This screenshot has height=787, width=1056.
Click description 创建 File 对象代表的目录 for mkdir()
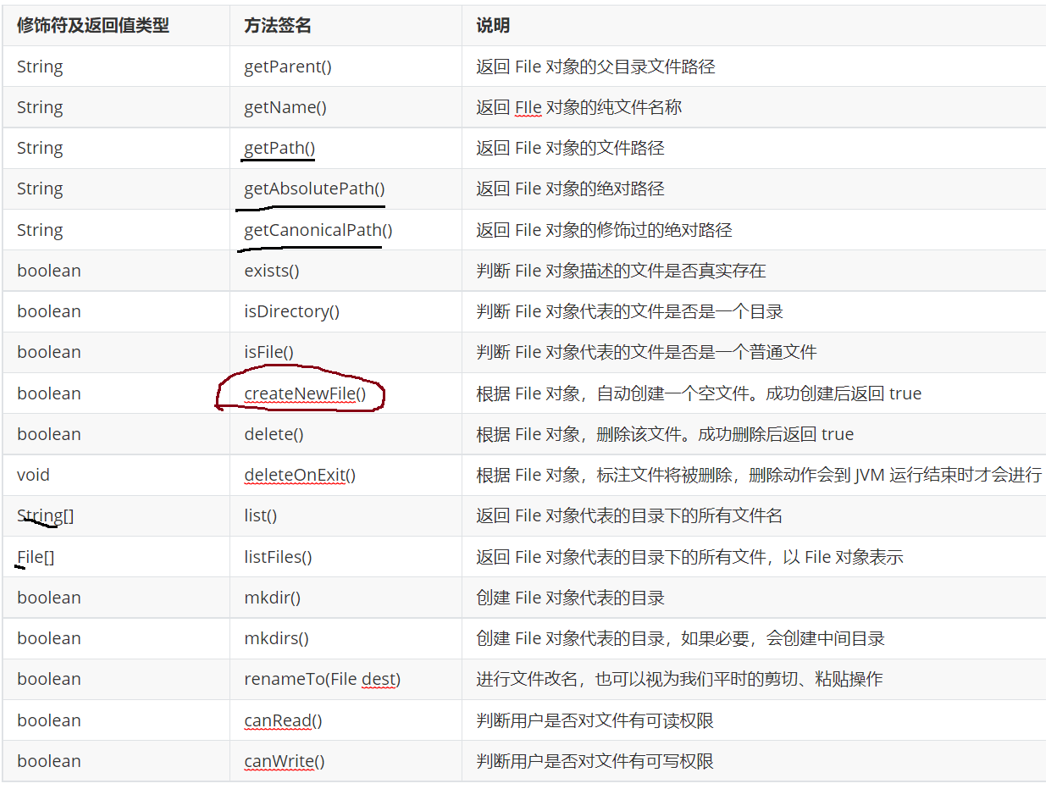570,598
